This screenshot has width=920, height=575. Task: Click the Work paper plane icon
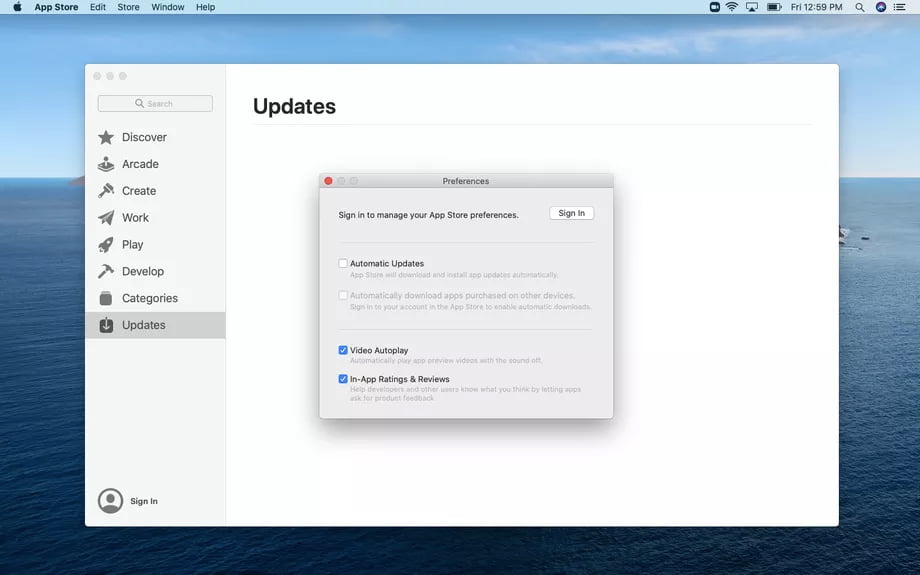106,218
